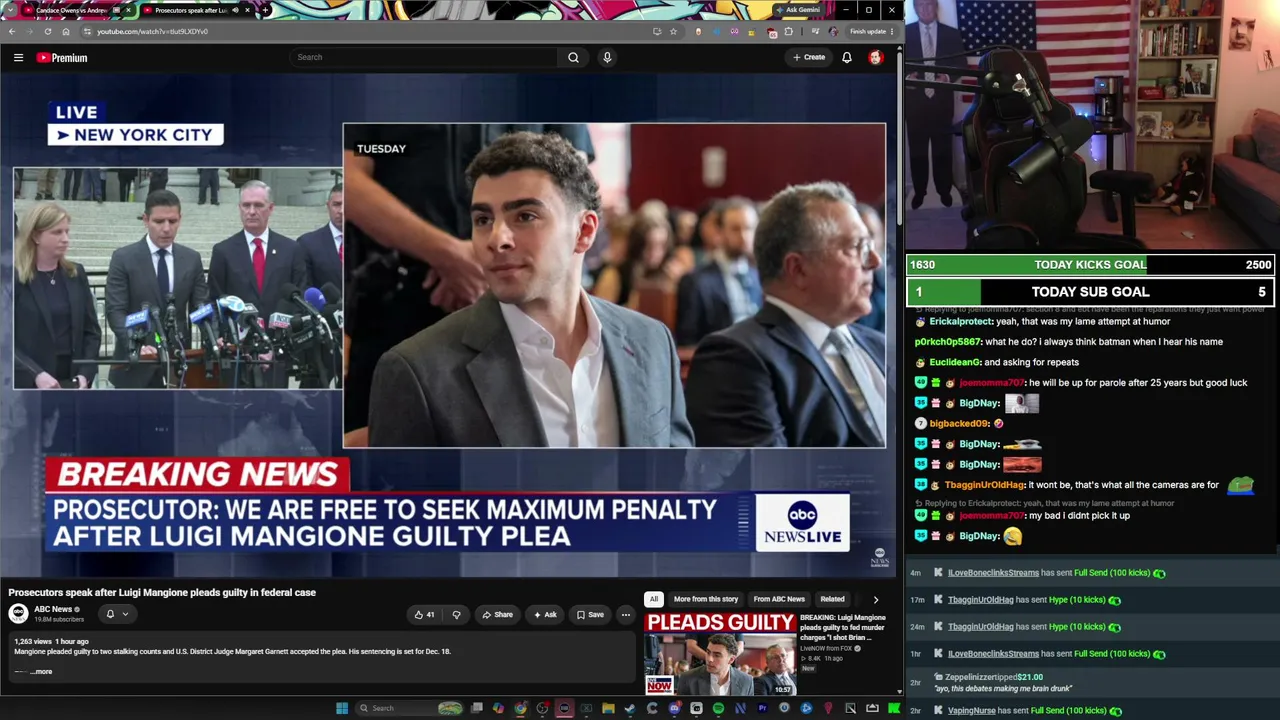Click Ask Gemini in Chrome title bar
Viewport: 1280px width, 720px height.
798,10
